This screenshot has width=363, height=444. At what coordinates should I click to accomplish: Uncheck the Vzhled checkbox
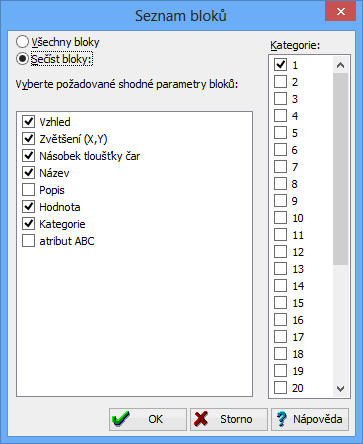point(29,122)
